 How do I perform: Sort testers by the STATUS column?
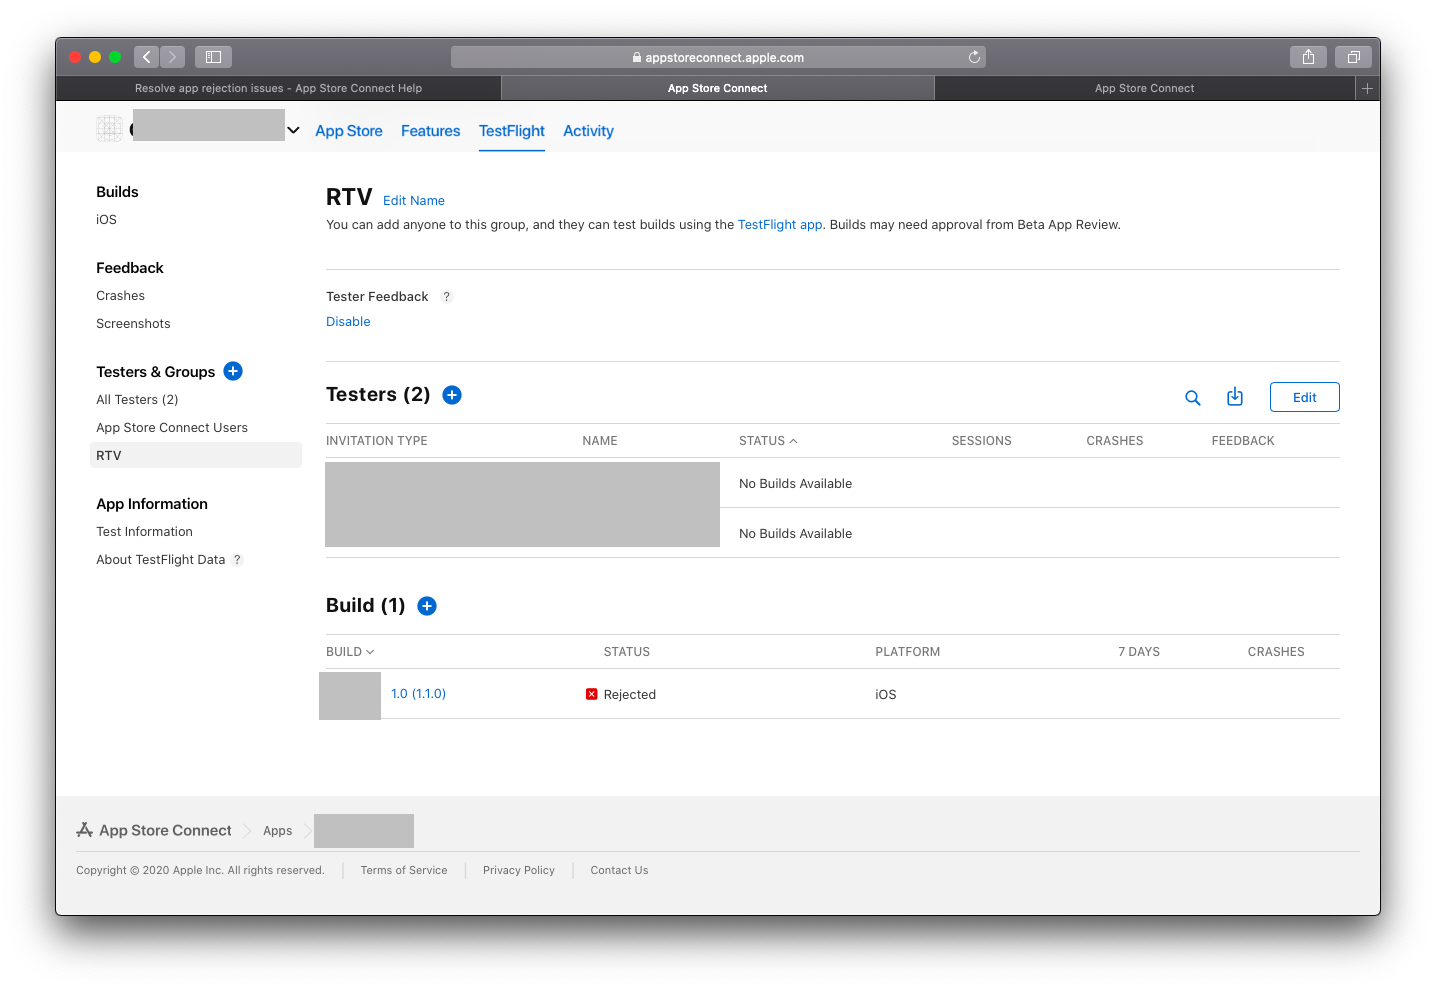[x=768, y=441]
